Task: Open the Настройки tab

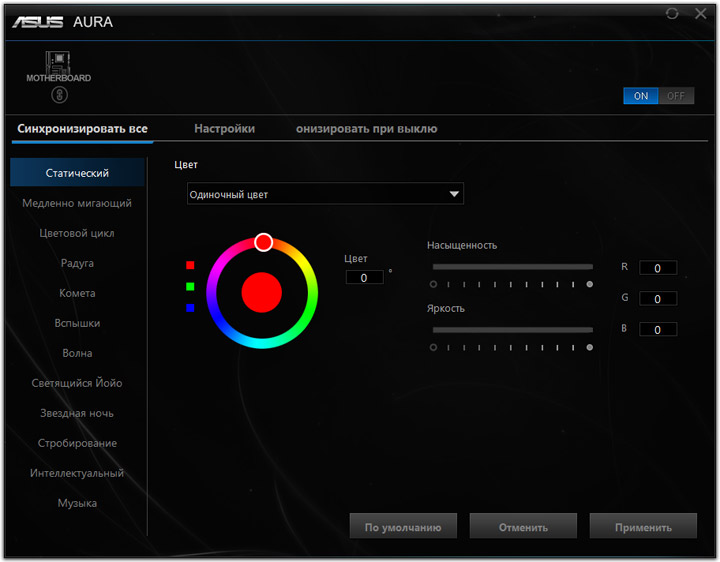Action: 225,129
